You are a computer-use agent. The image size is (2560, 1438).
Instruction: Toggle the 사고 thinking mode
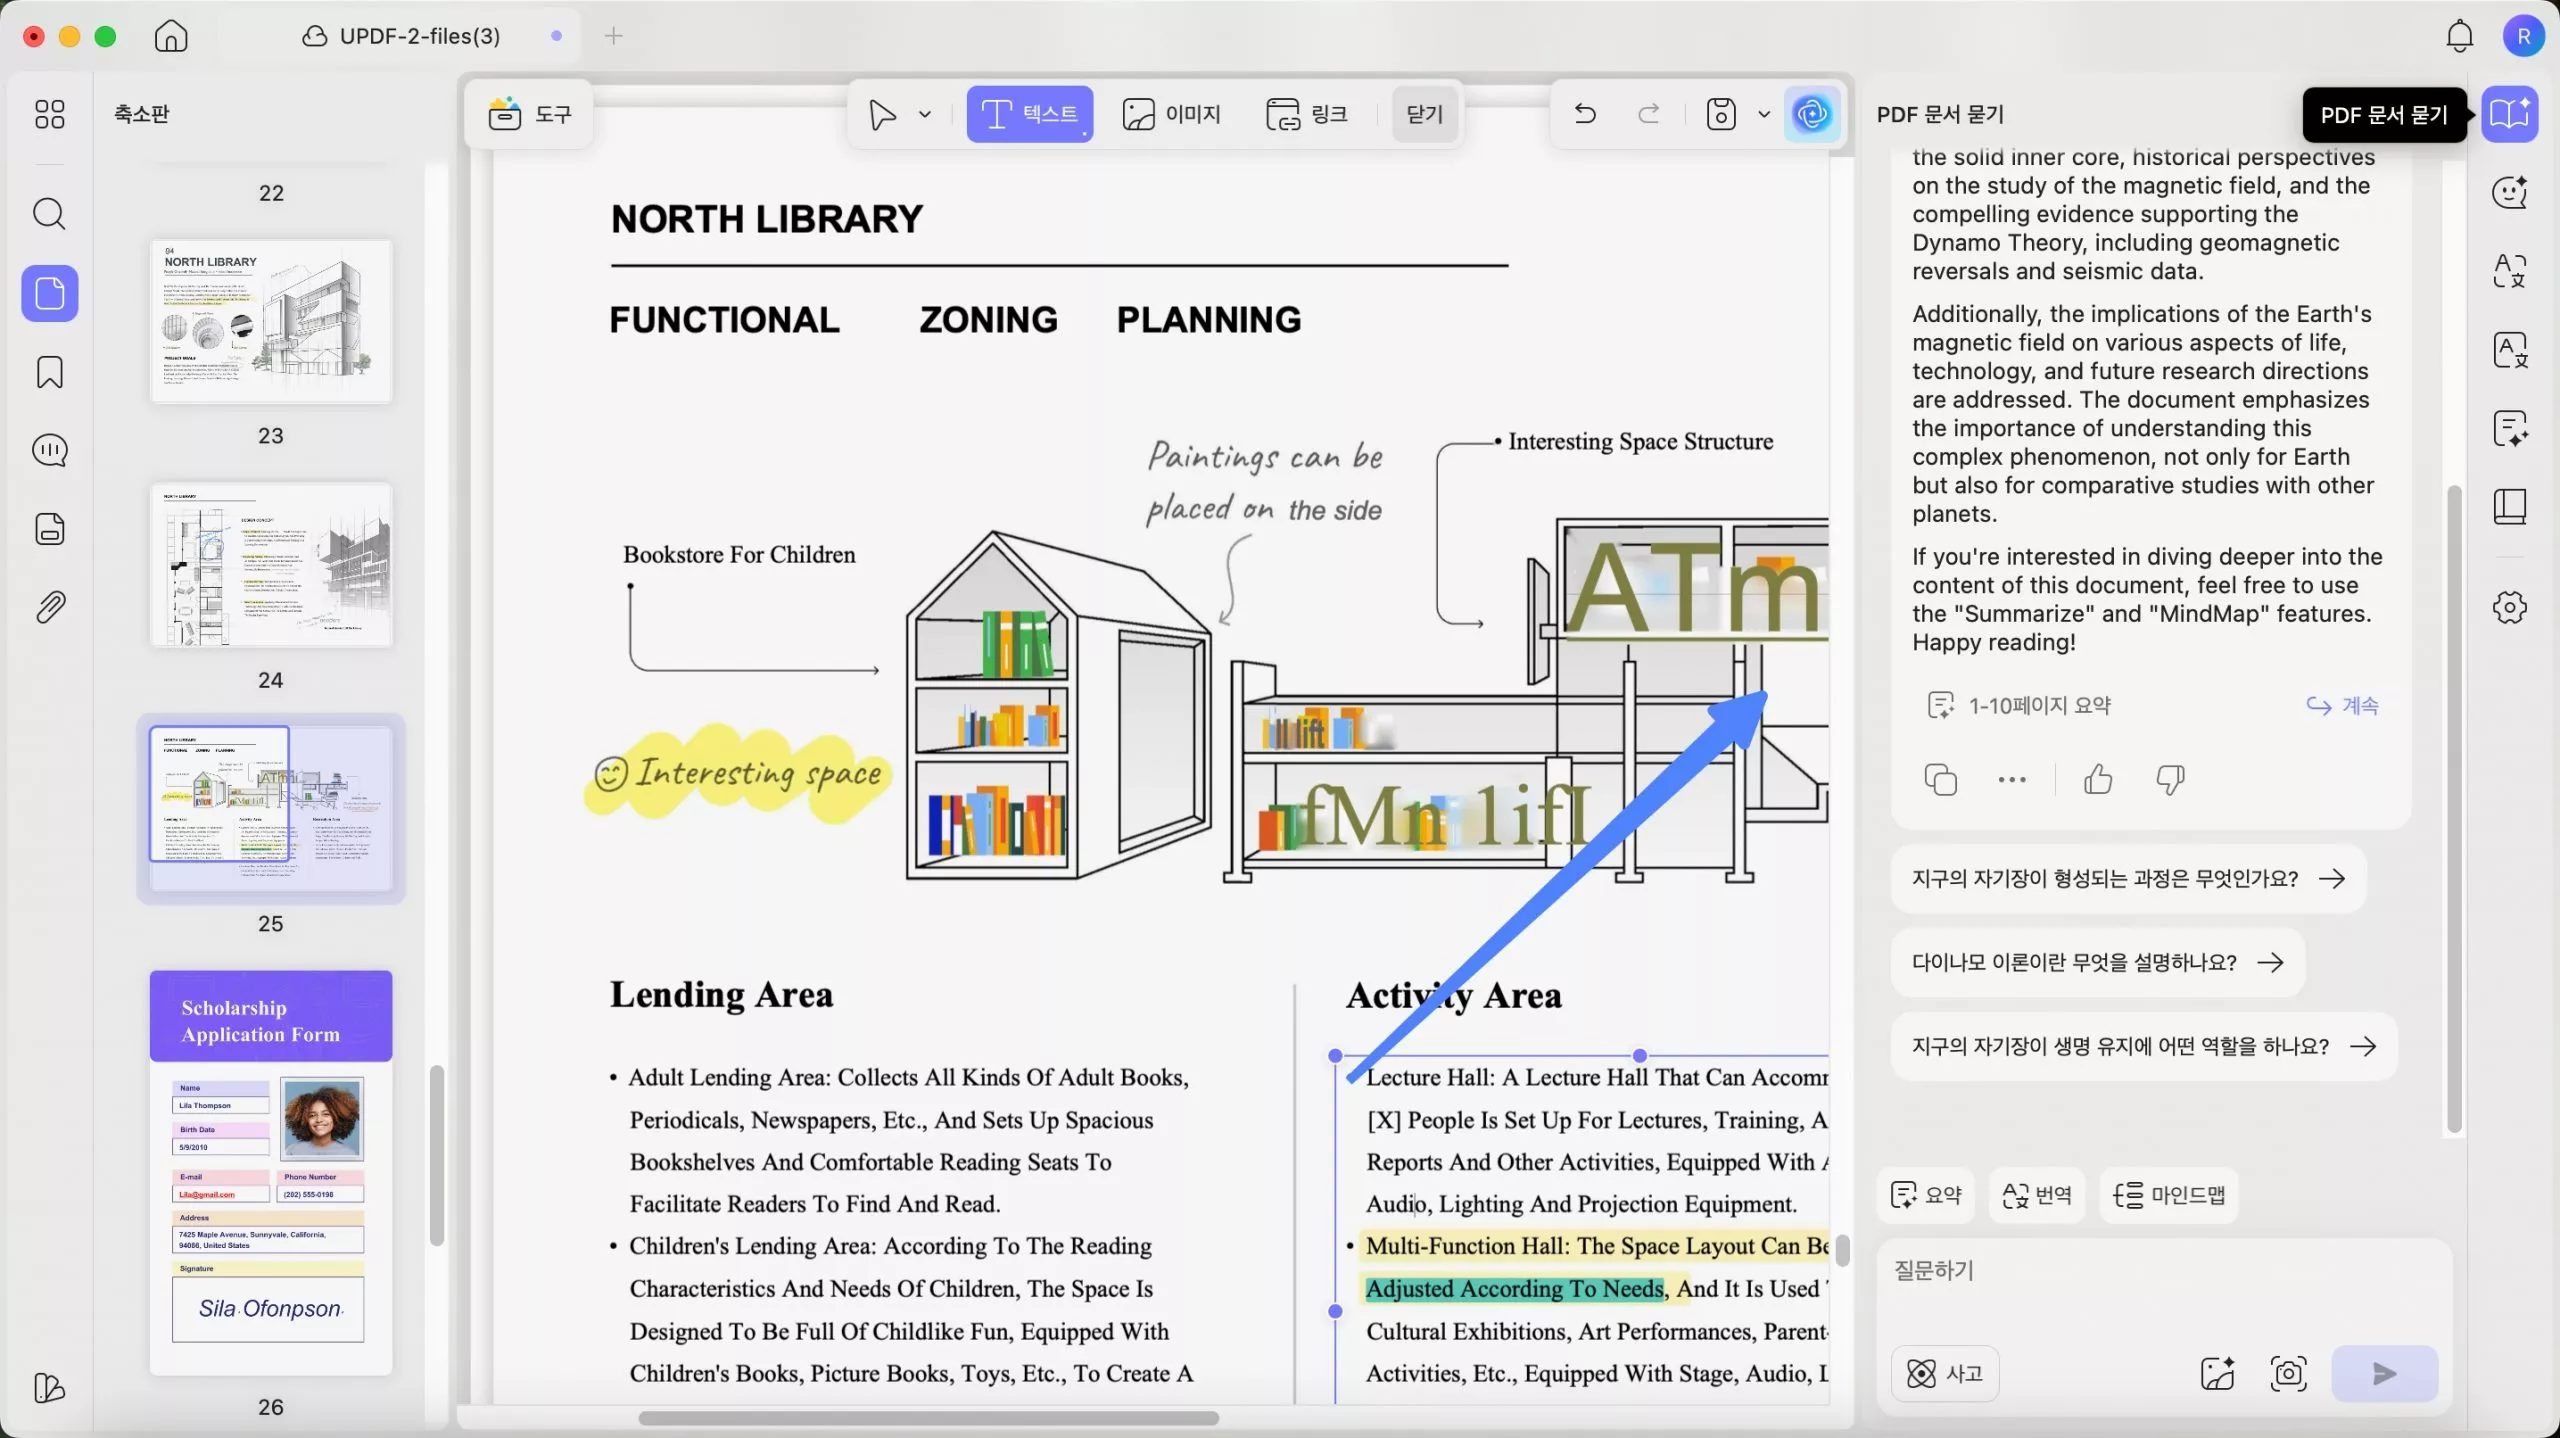click(x=1944, y=1373)
